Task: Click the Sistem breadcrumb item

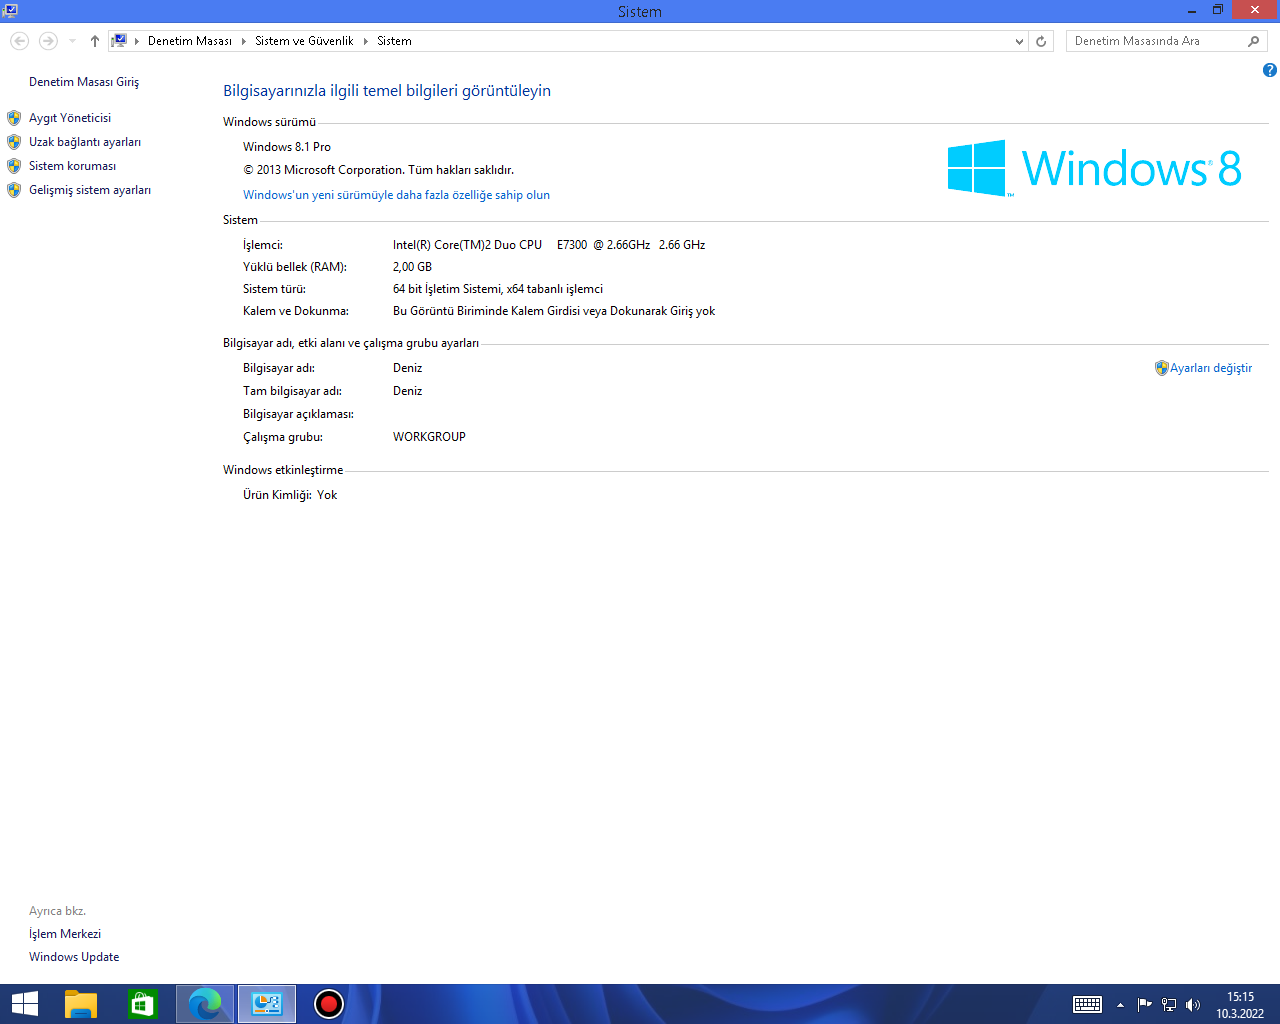Action: pyautogui.click(x=394, y=41)
